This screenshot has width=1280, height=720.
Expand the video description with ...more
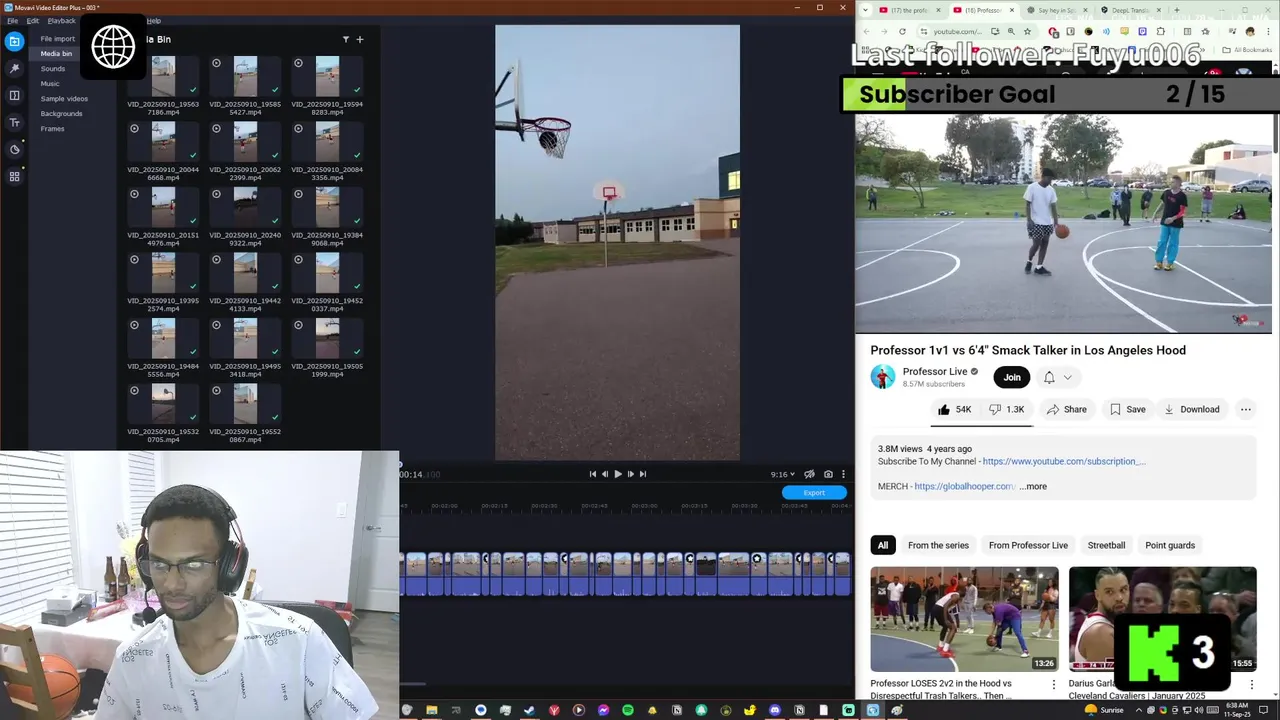coord(1034,486)
